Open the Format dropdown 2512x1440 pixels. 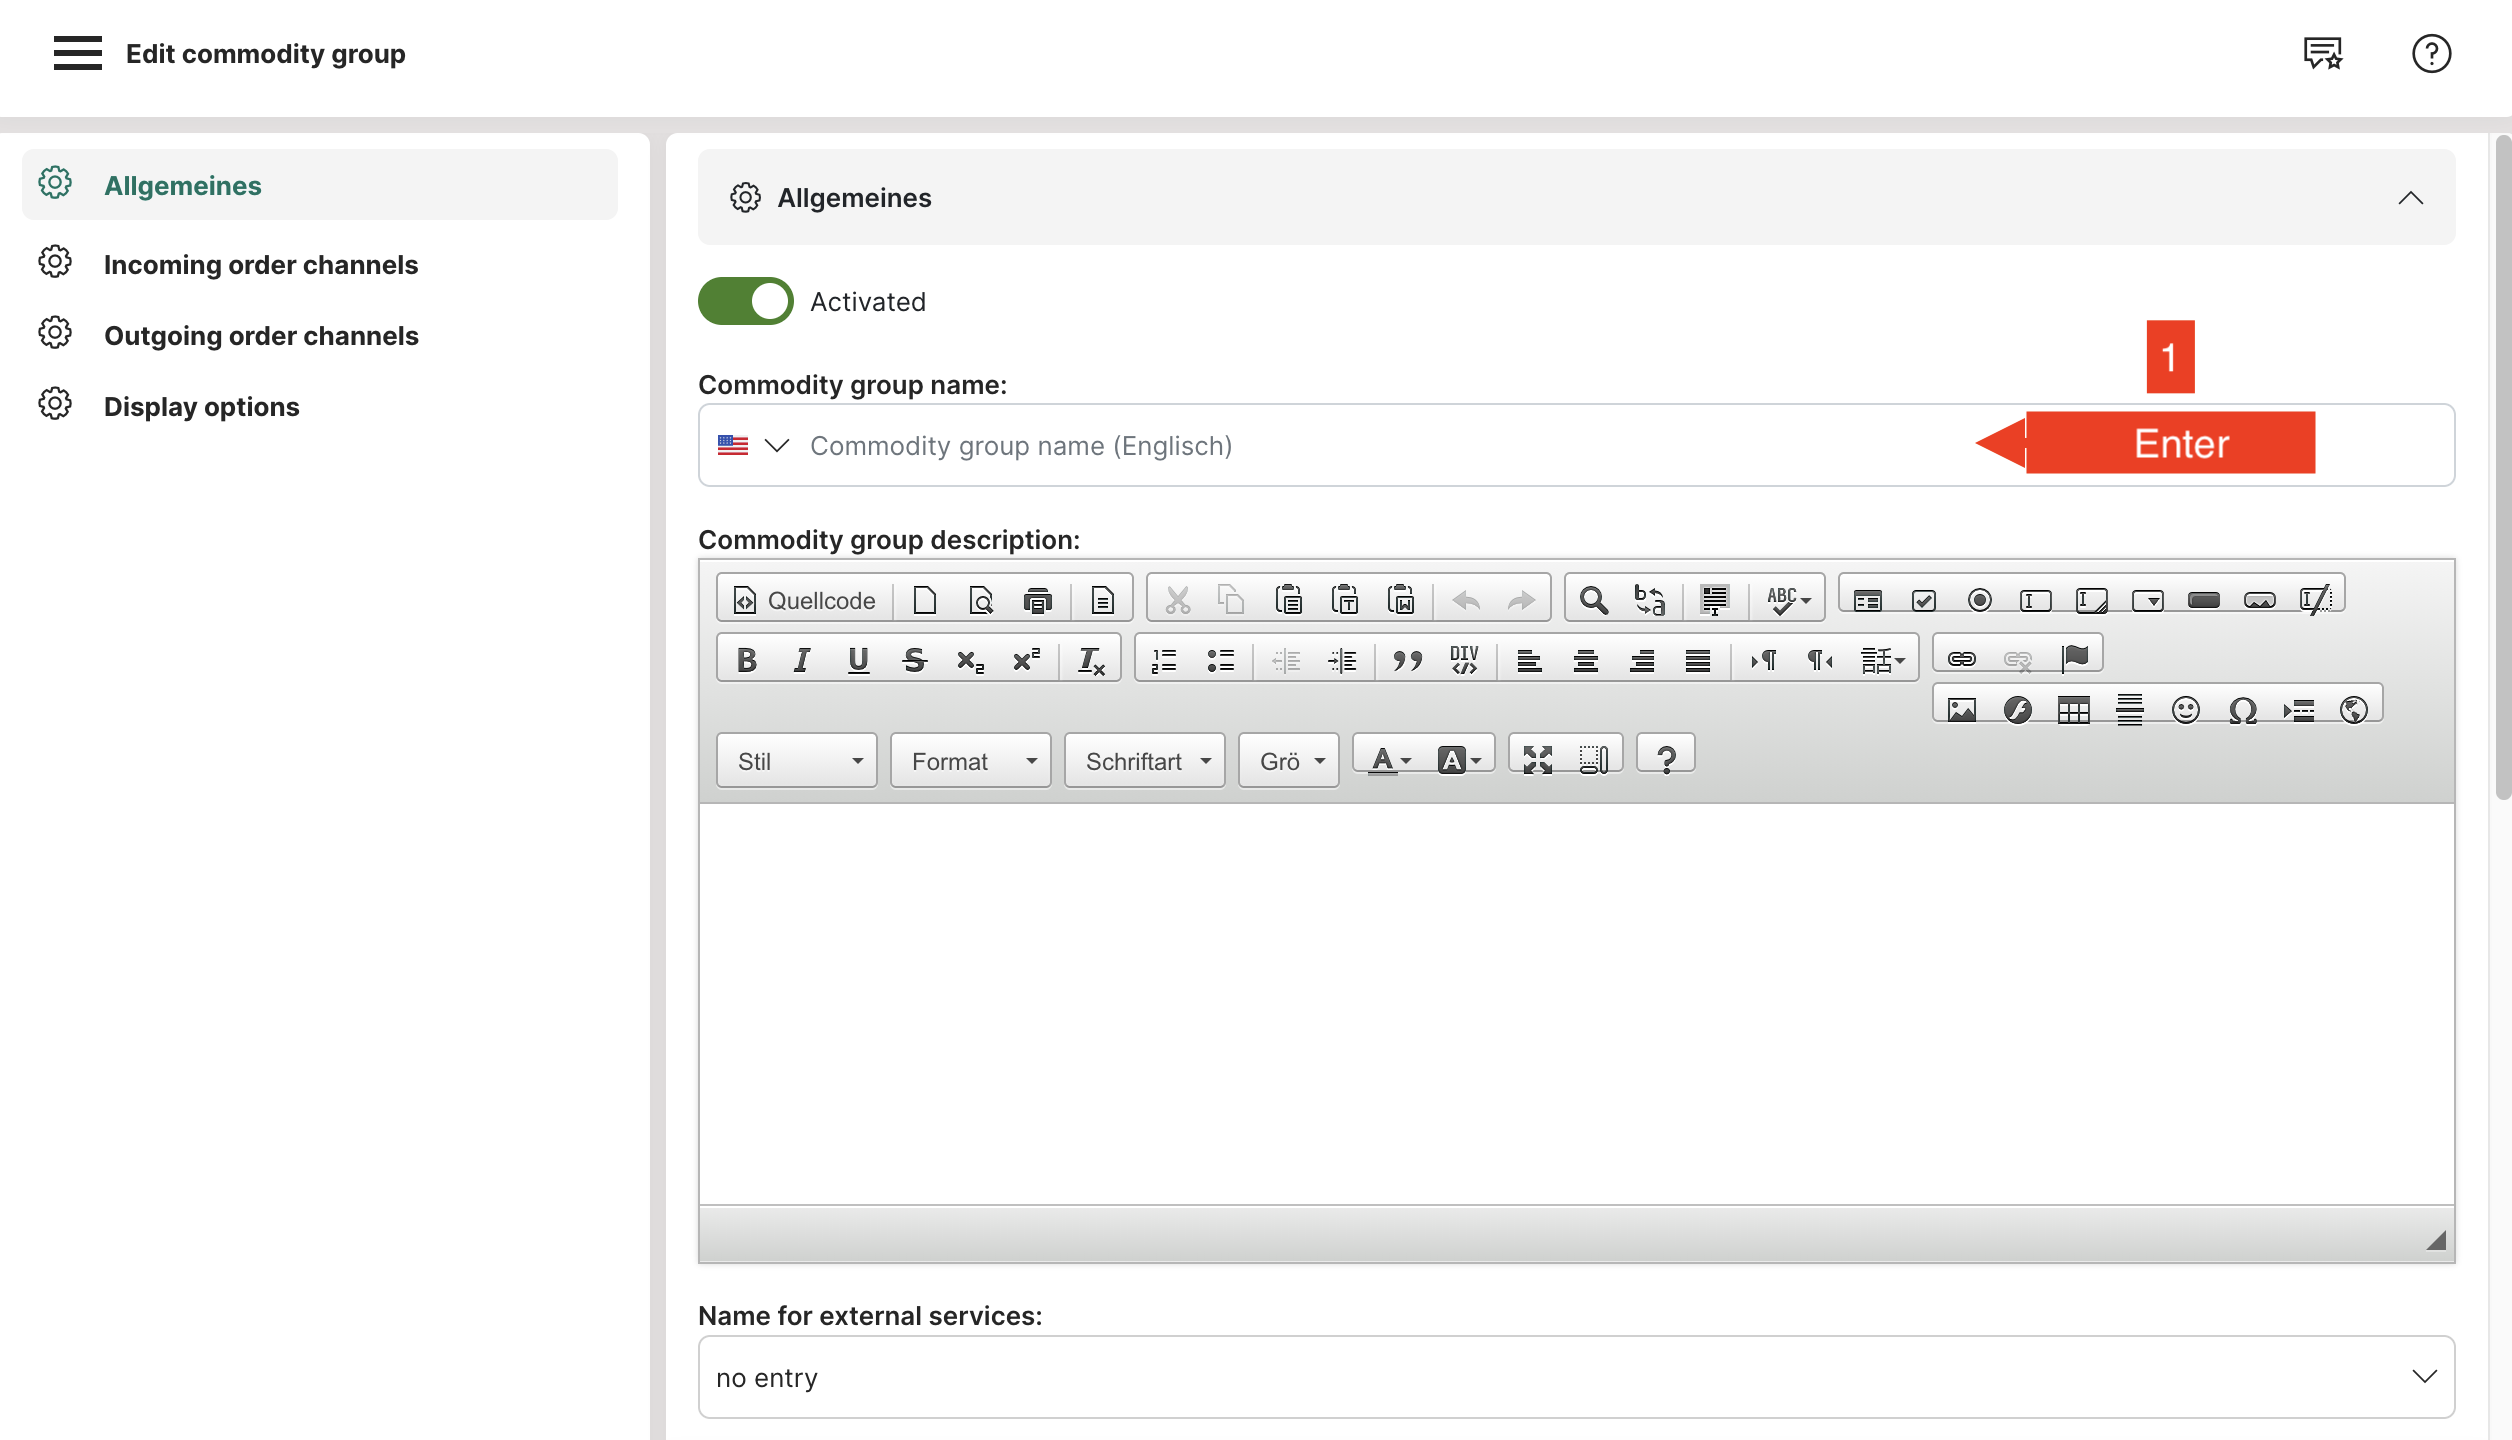coord(970,761)
